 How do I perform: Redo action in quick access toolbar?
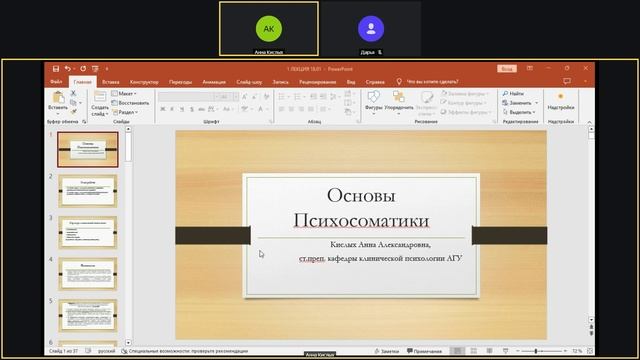(83, 69)
